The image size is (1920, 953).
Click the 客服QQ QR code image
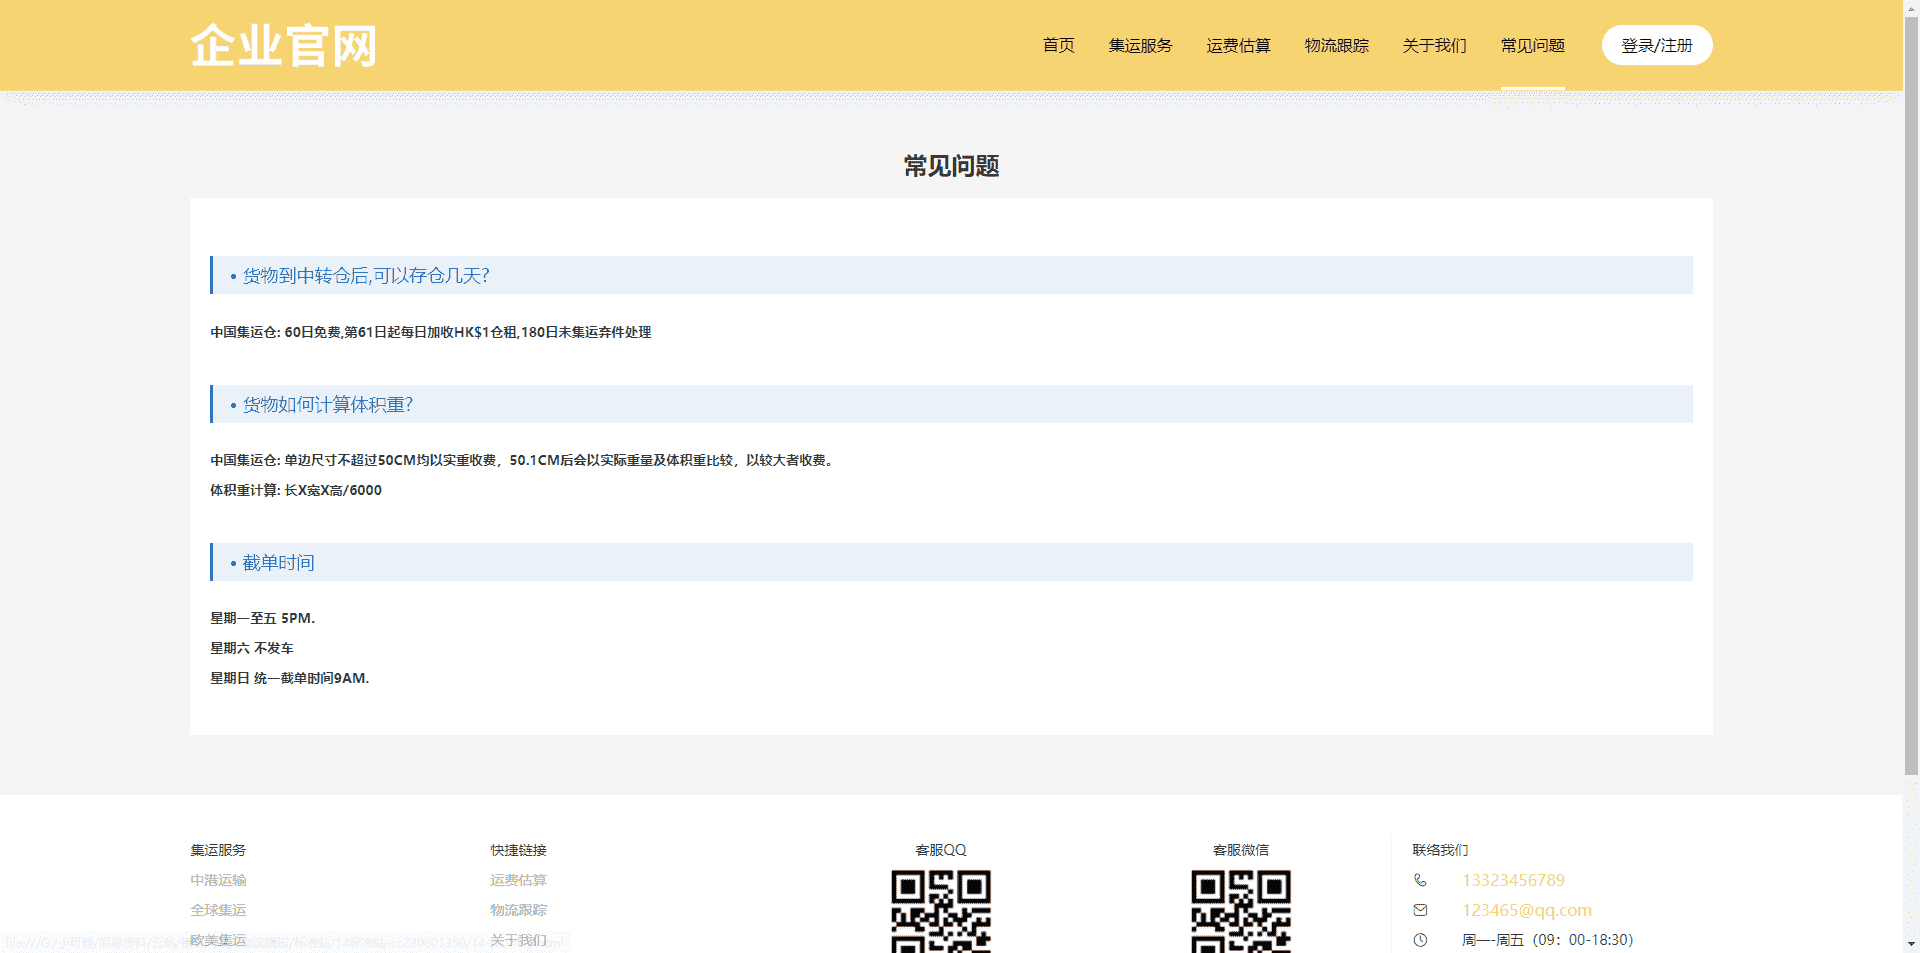[x=941, y=911]
